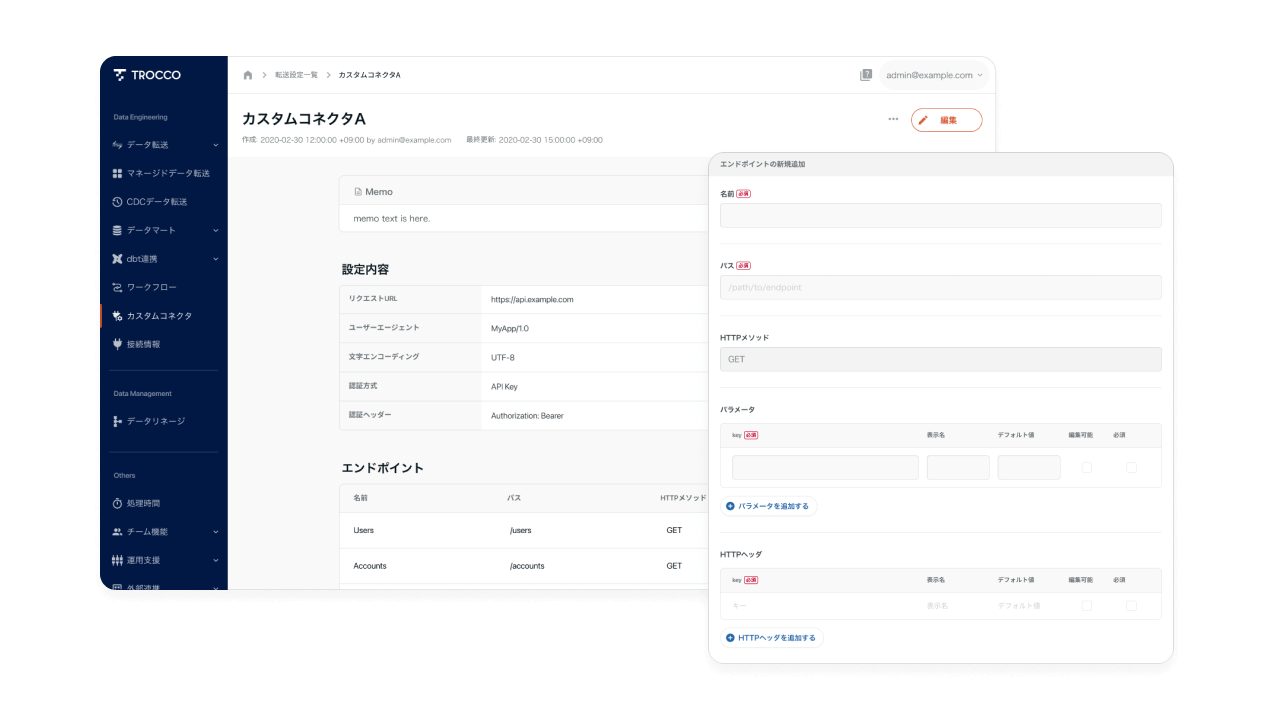Screen dimensions: 1280x720
Task: Click パラメータを追加する button
Action: coord(768,506)
